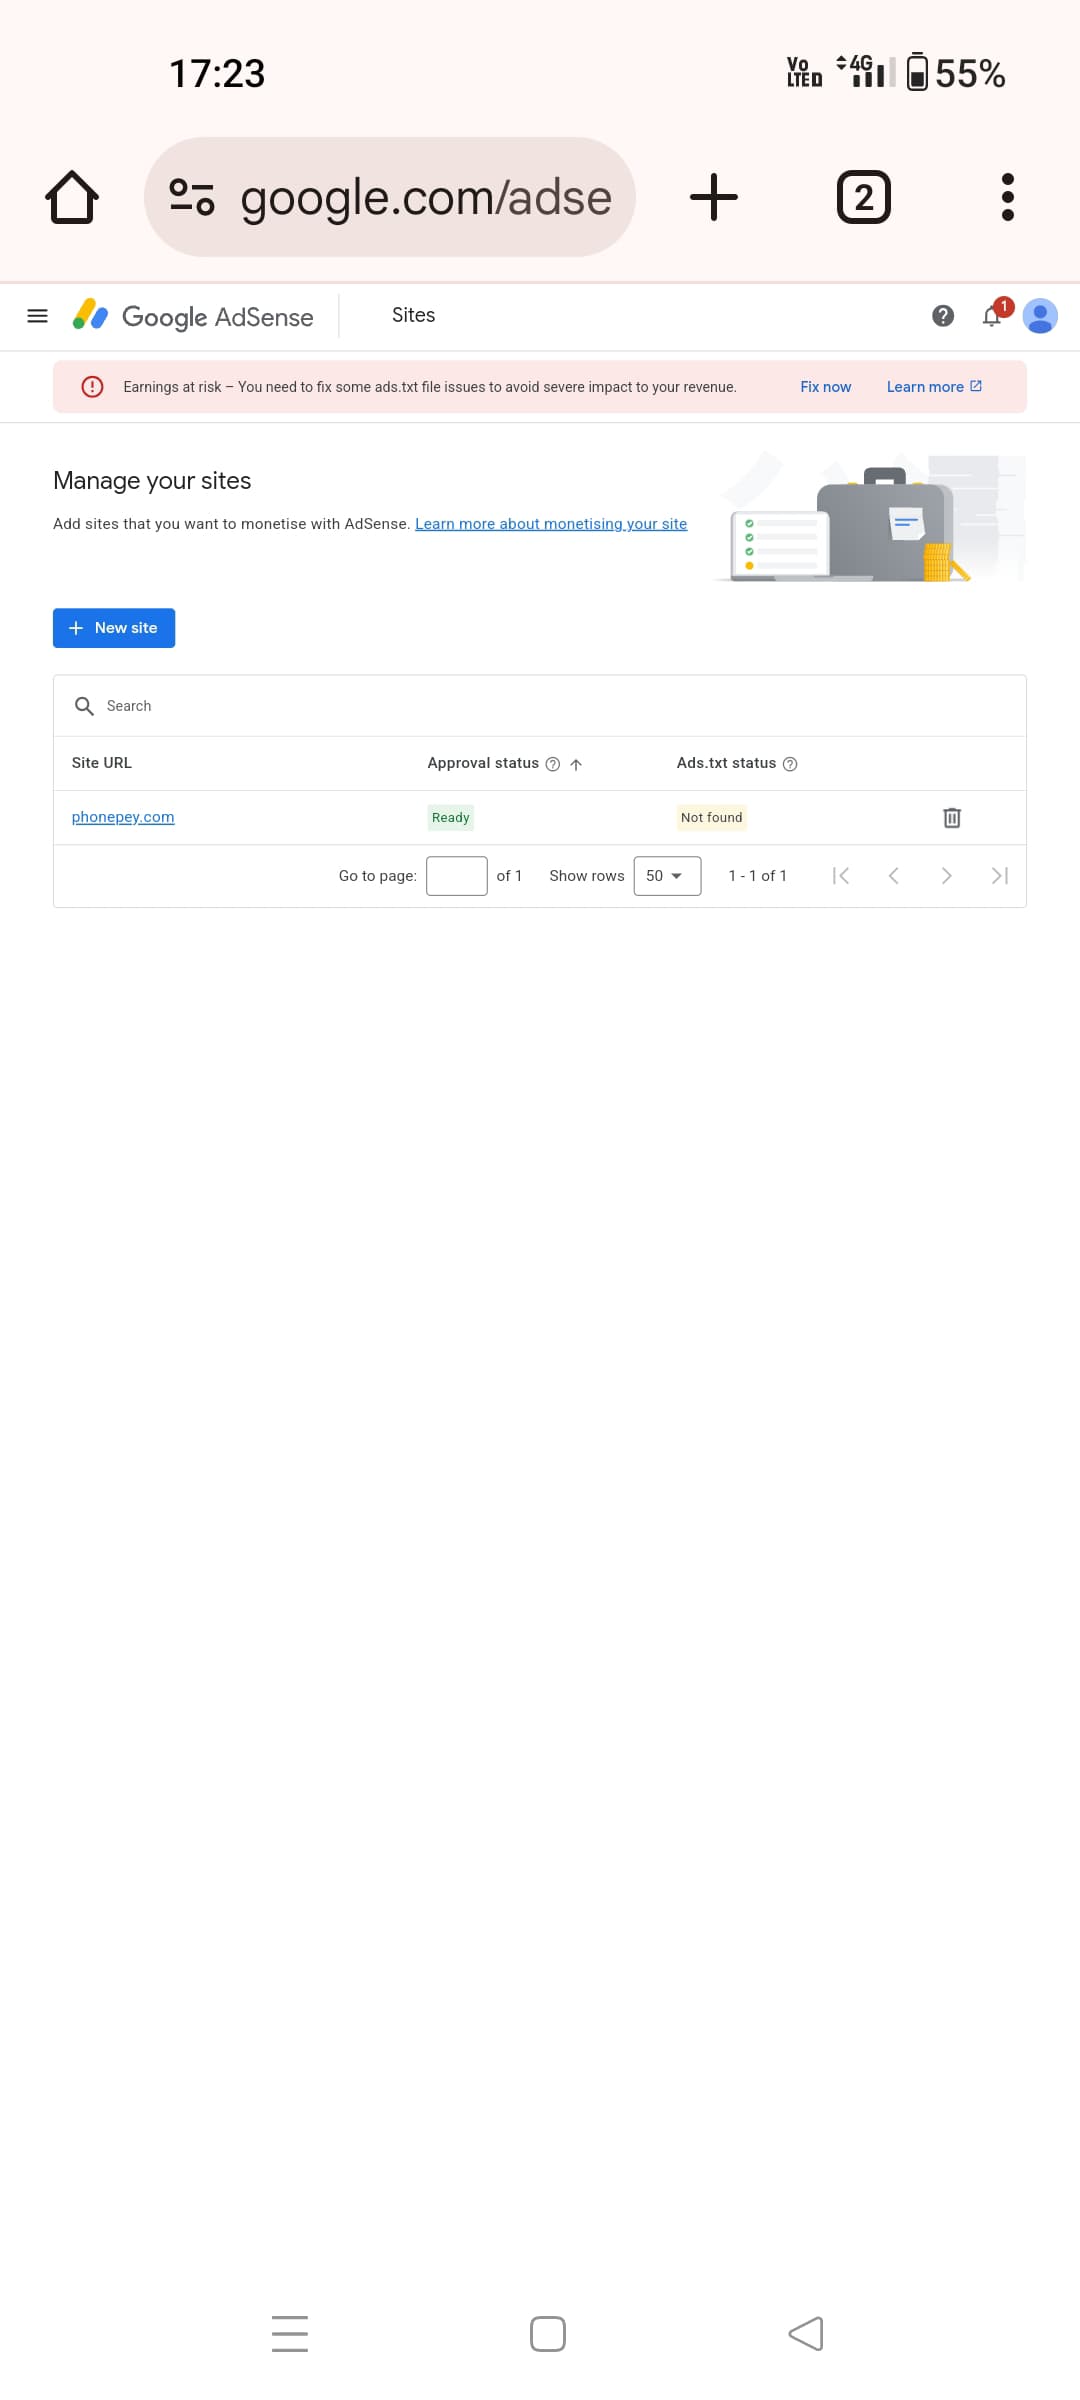Open Learn more link in the banner
1080x2400 pixels.
pyautogui.click(x=934, y=387)
